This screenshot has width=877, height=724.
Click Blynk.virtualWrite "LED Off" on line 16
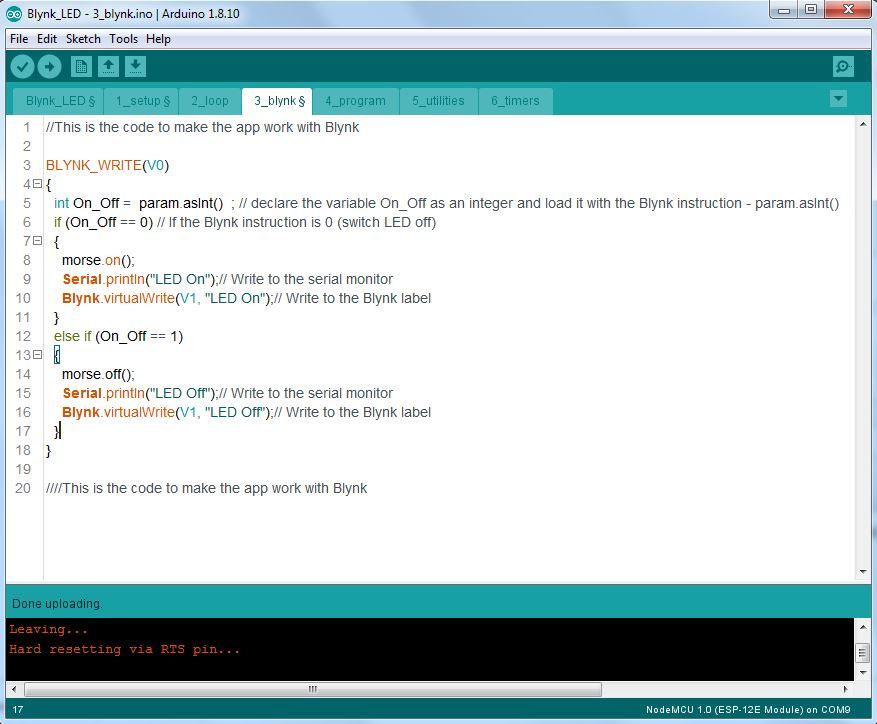(167, 412)
